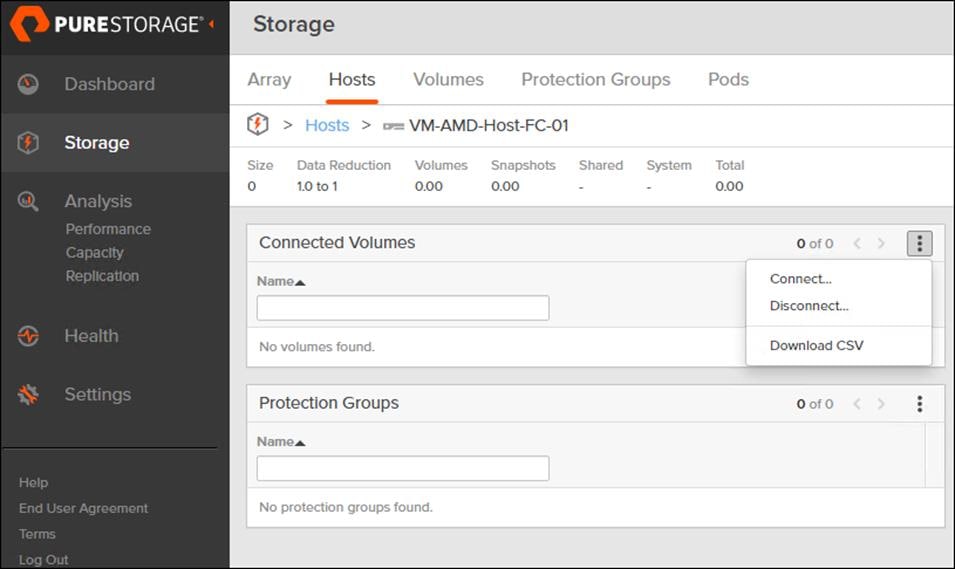The width and height of the screenshot is (955, 569).
Task: Select Disconnect... from the dropdown menu
Action: [x=809, y=306]
